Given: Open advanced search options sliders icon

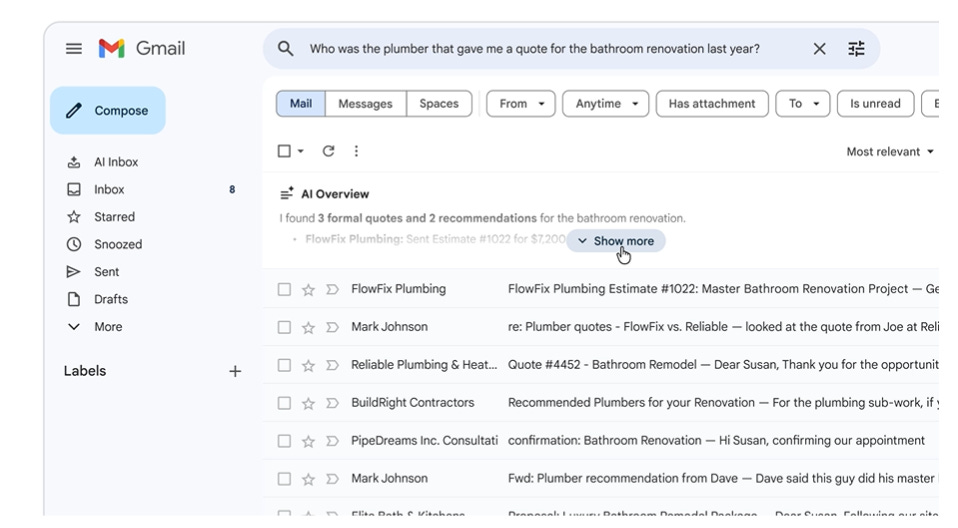Looking at the screenshot, I should [856, 49].
